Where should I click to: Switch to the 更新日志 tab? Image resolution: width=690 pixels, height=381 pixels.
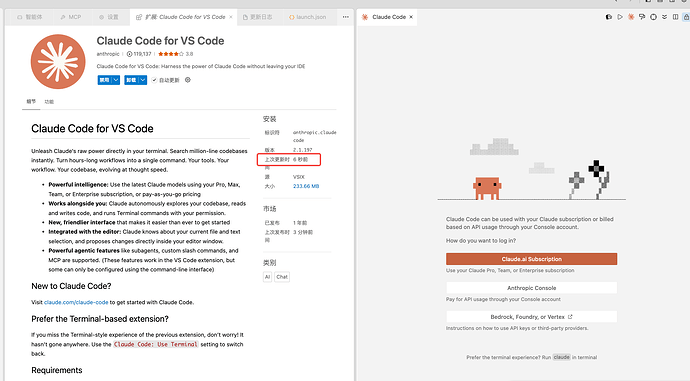click(x=257, y=17)
